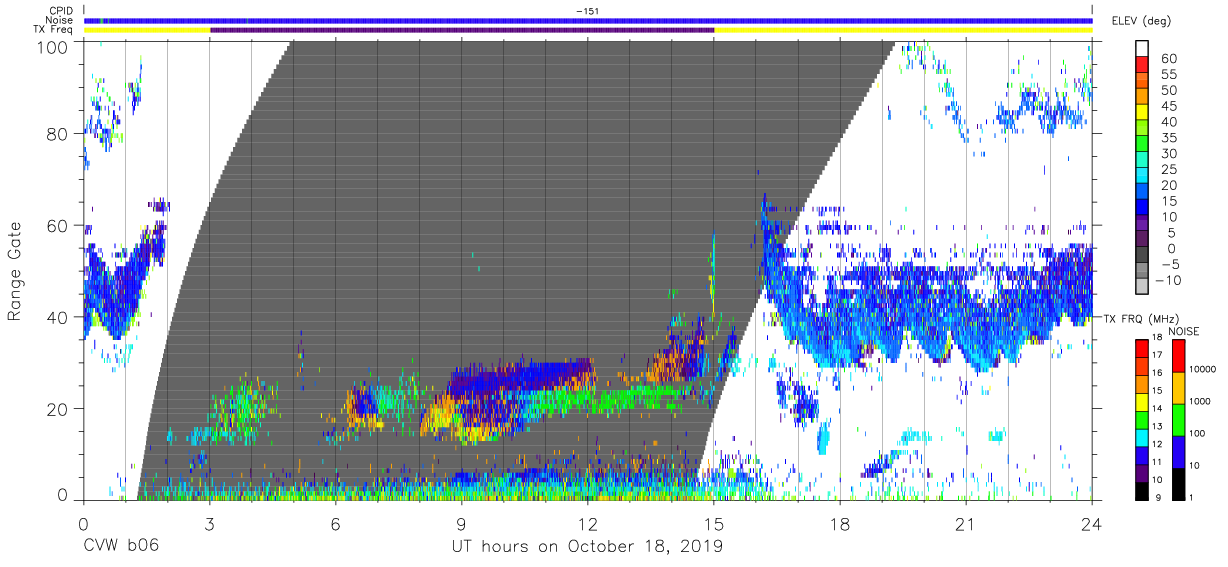Click the '3' tick on the UT hours axis
1228x567 pixels.
click(210, 524)
